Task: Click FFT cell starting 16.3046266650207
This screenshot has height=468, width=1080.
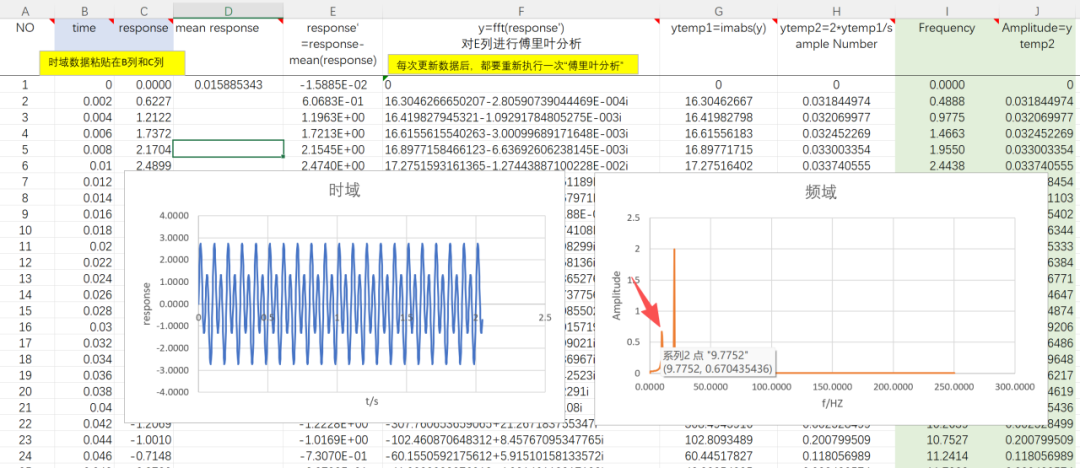Action: (521, 101)
